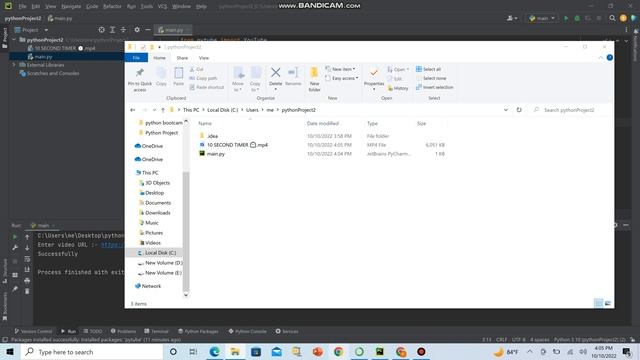640x360 pixels.
Task: Click pin tab icon in Run panel
Action: (x=15, y=289)
